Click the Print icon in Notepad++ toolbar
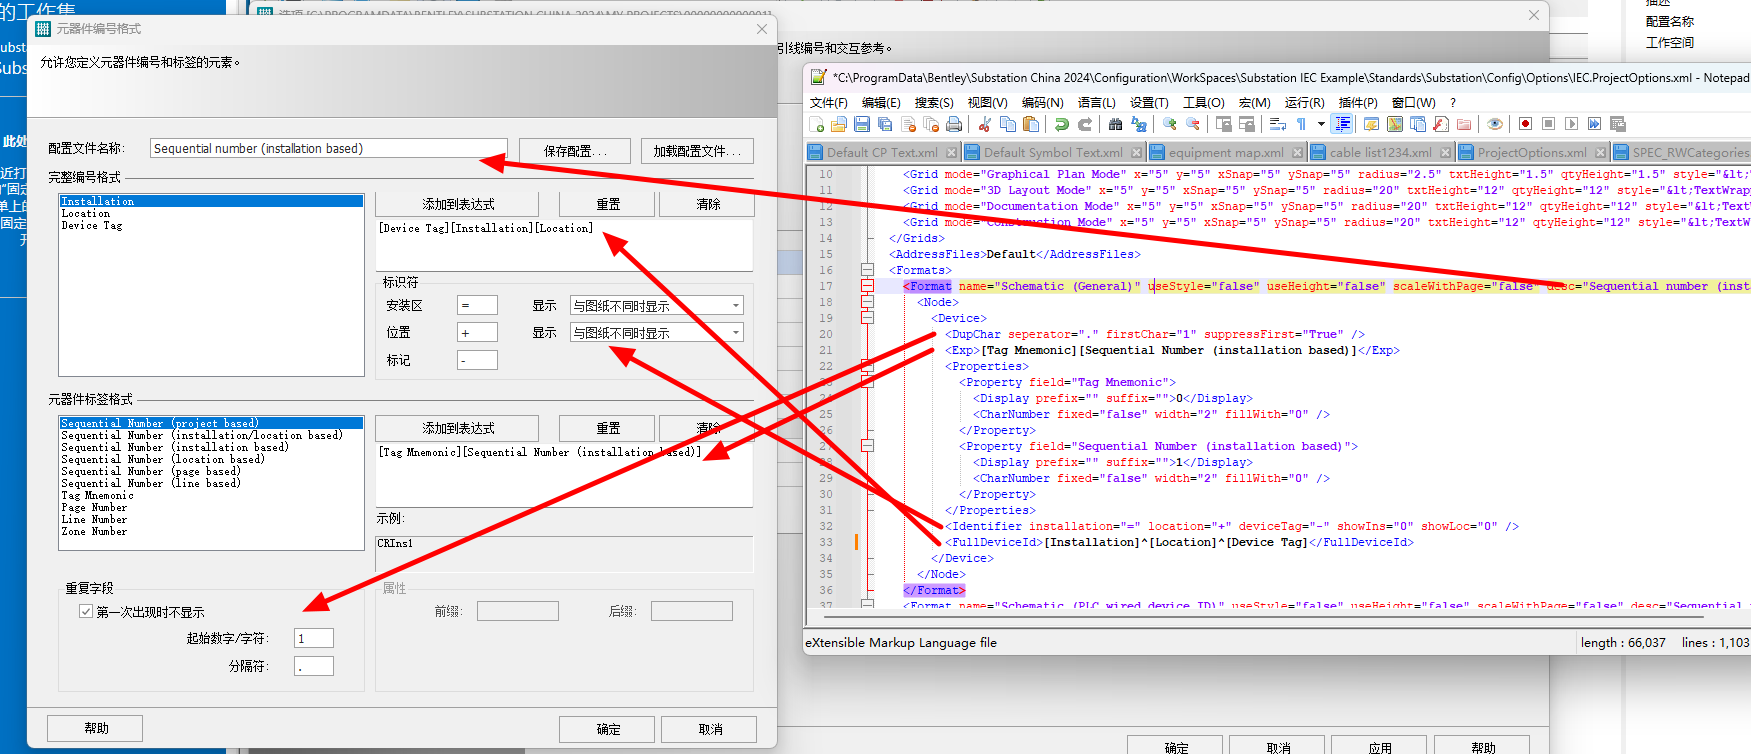1751x754 pixels. point(954,124)
